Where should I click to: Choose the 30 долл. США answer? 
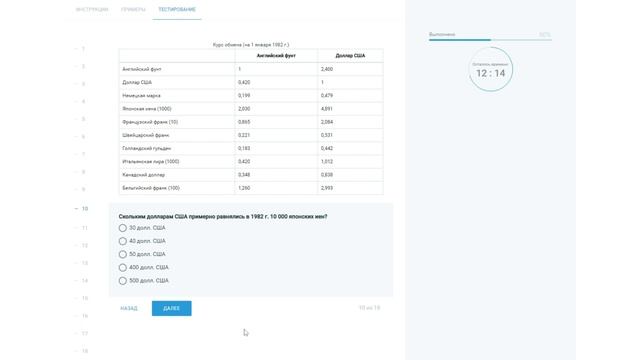(x=122, y=228)
